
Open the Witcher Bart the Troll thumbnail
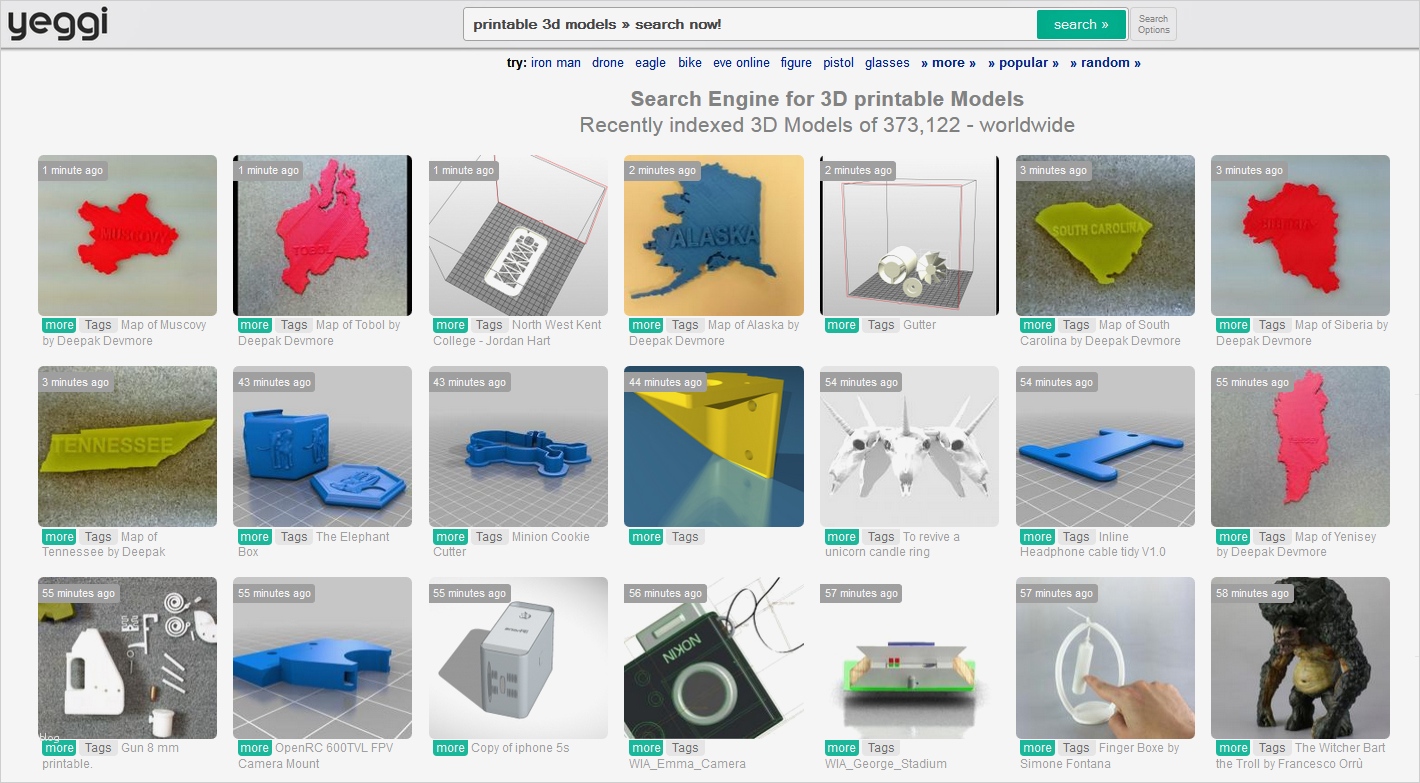point(1300,658)
